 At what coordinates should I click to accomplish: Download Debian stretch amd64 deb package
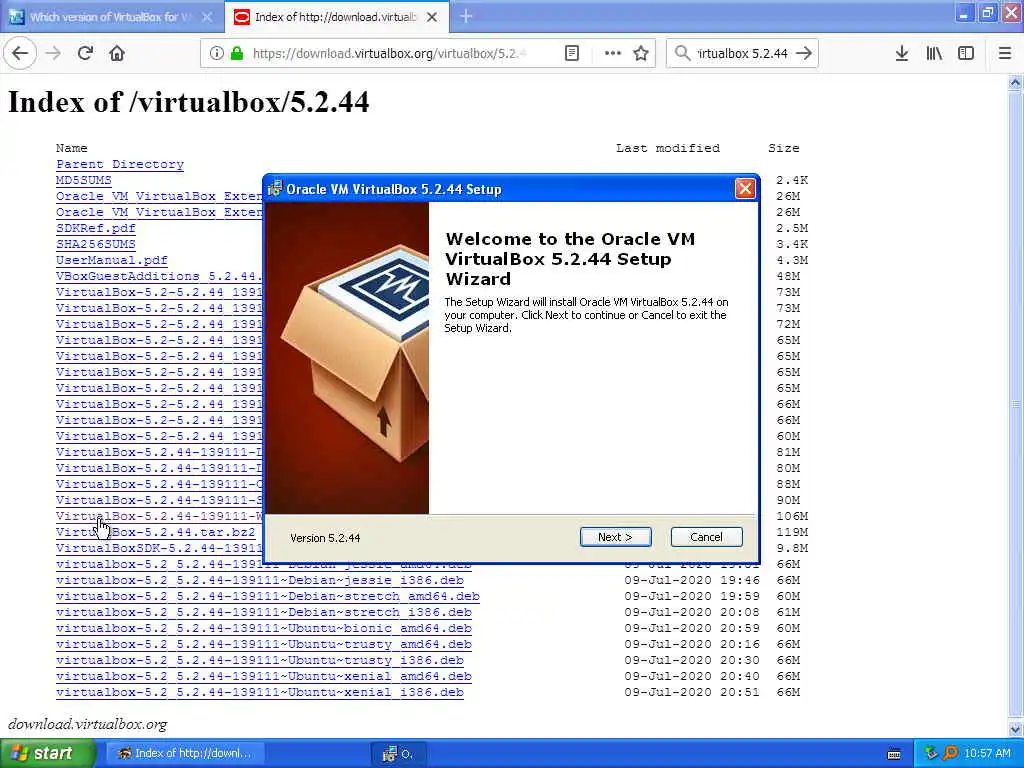[x=268, y=596]
